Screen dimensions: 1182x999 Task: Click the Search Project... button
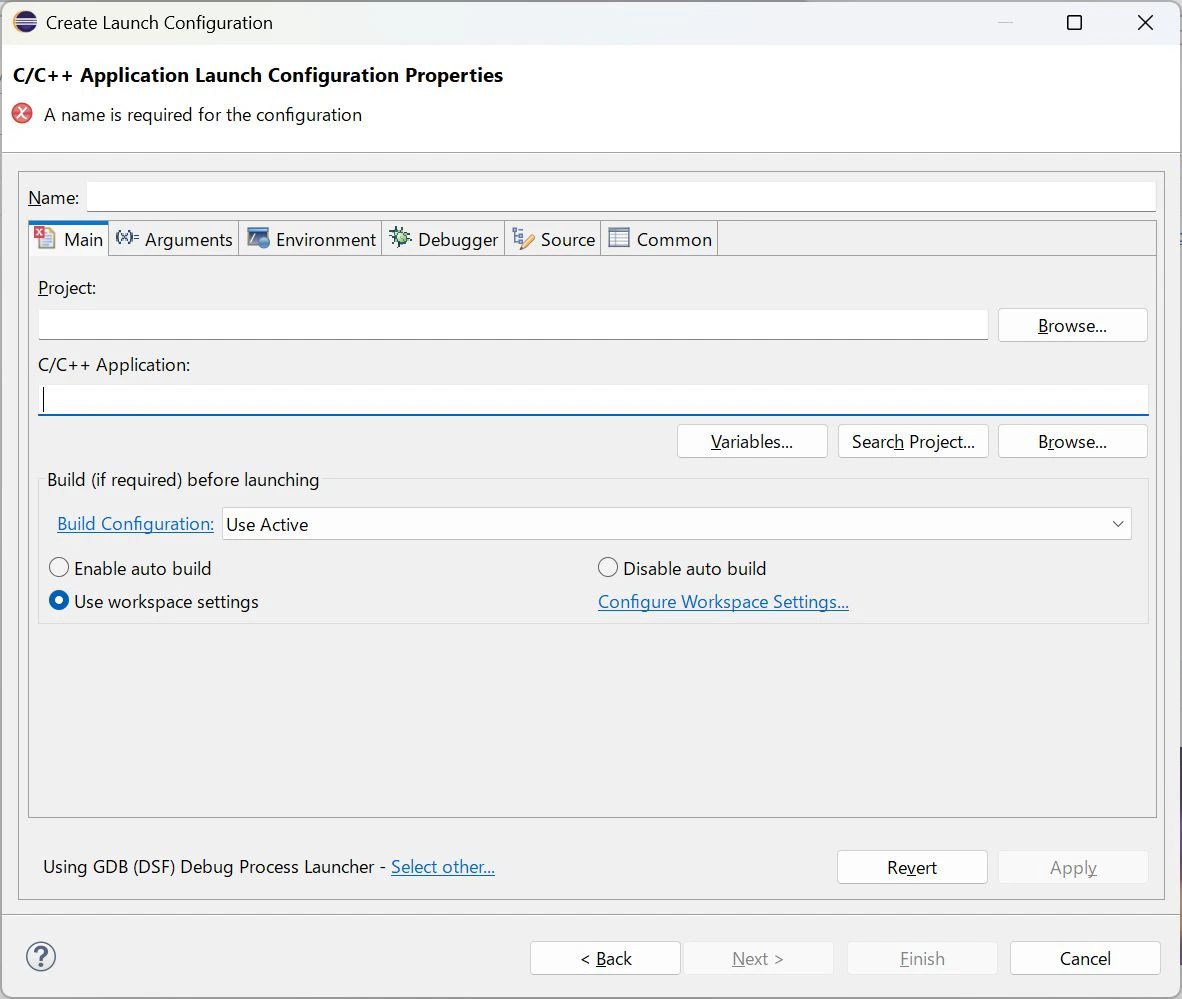[x=913, y=441]
